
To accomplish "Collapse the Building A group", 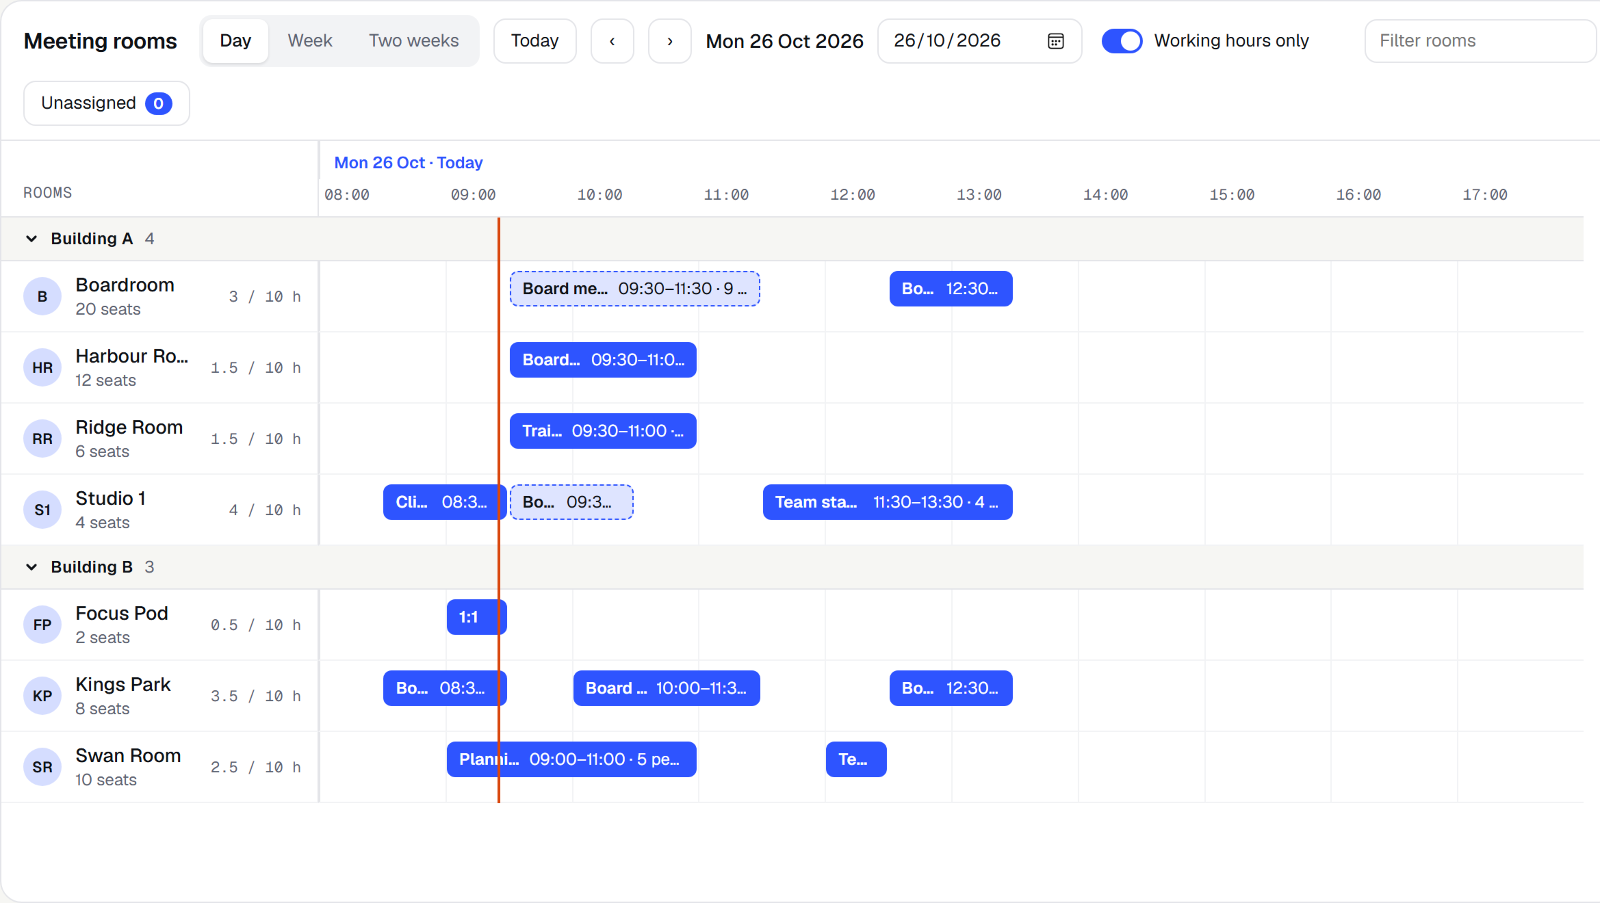I will coord(31,238).
